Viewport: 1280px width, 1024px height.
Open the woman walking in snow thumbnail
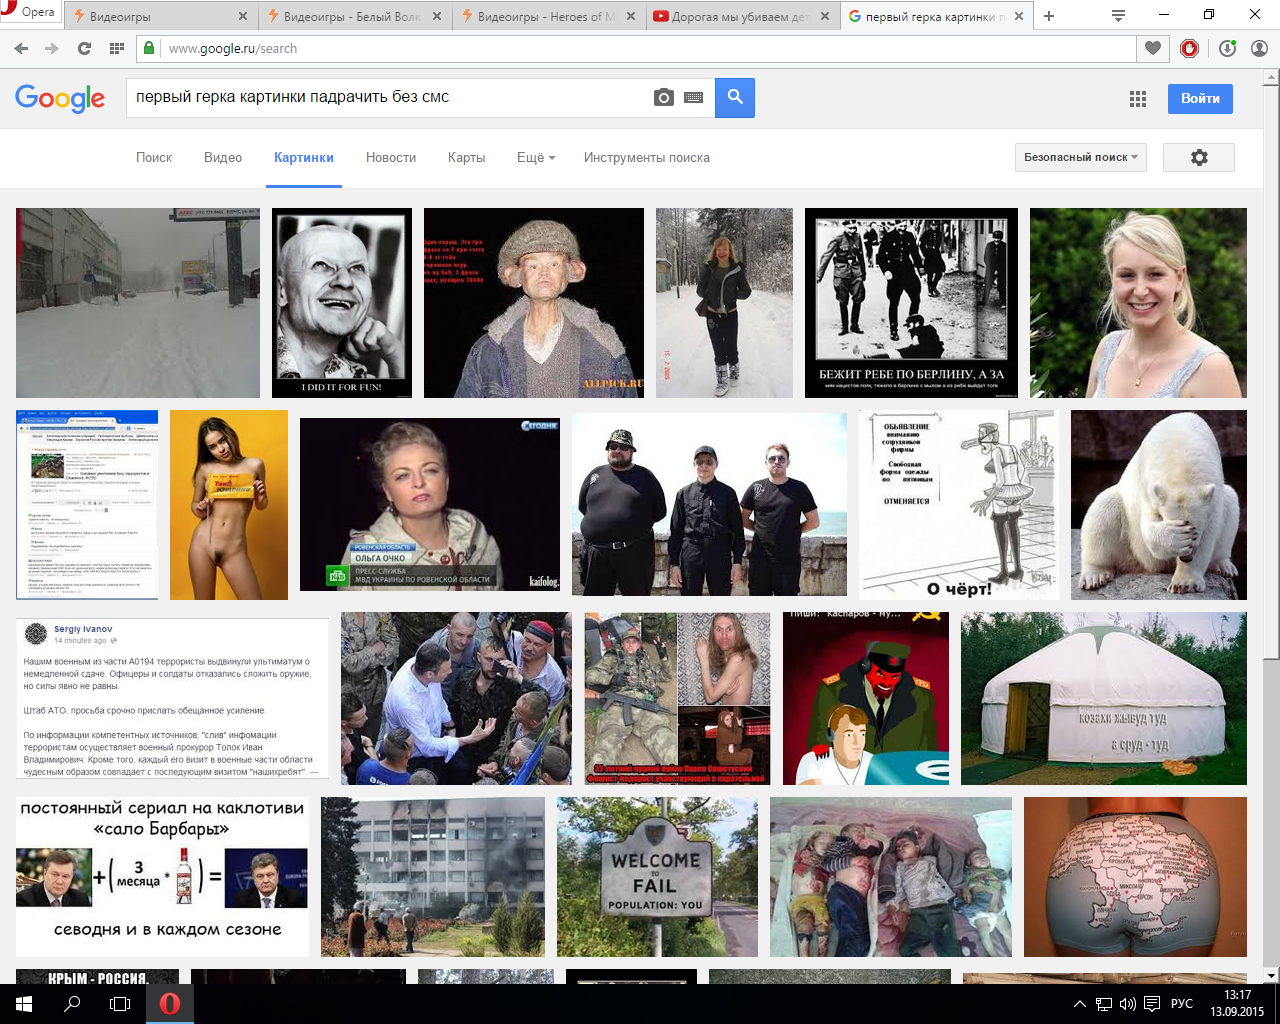click(x=724, y=303)
